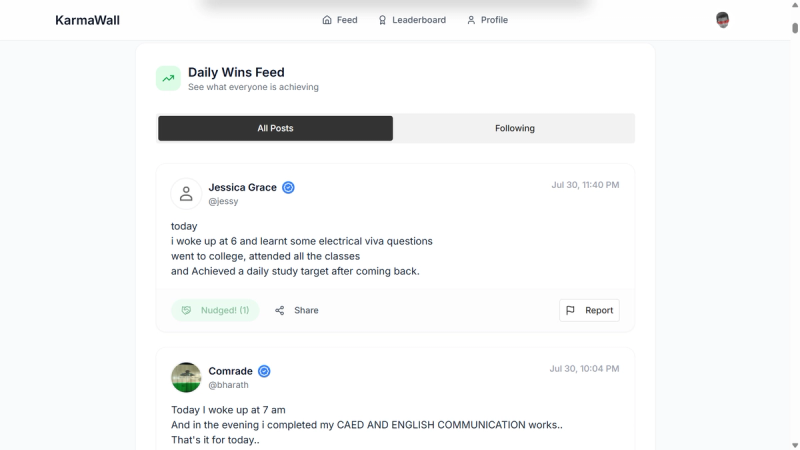Open the user avatar in the top bar
800x450 pixels.
(722, 20)
